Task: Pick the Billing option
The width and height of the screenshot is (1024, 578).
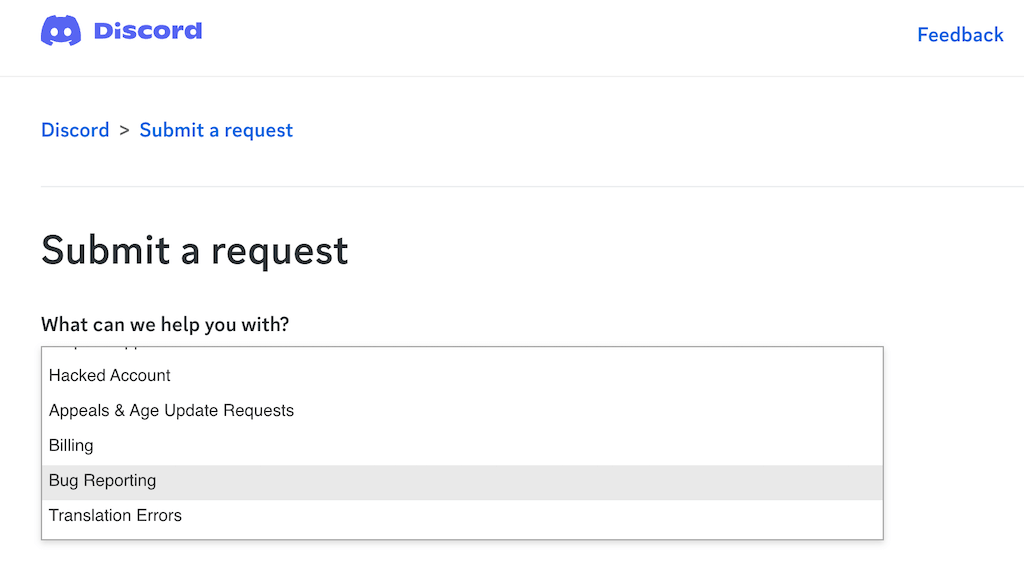Action: [71, 446]
